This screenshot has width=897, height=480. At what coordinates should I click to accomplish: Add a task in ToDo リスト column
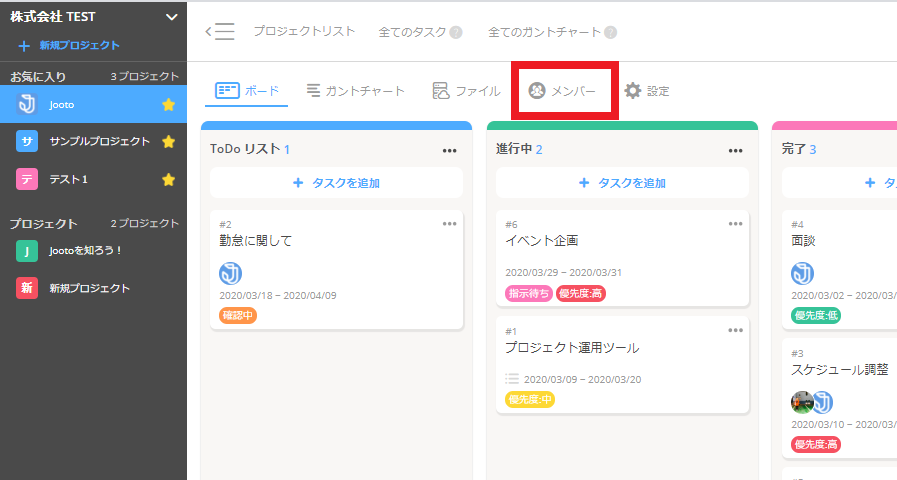click(x=336, y=183)
